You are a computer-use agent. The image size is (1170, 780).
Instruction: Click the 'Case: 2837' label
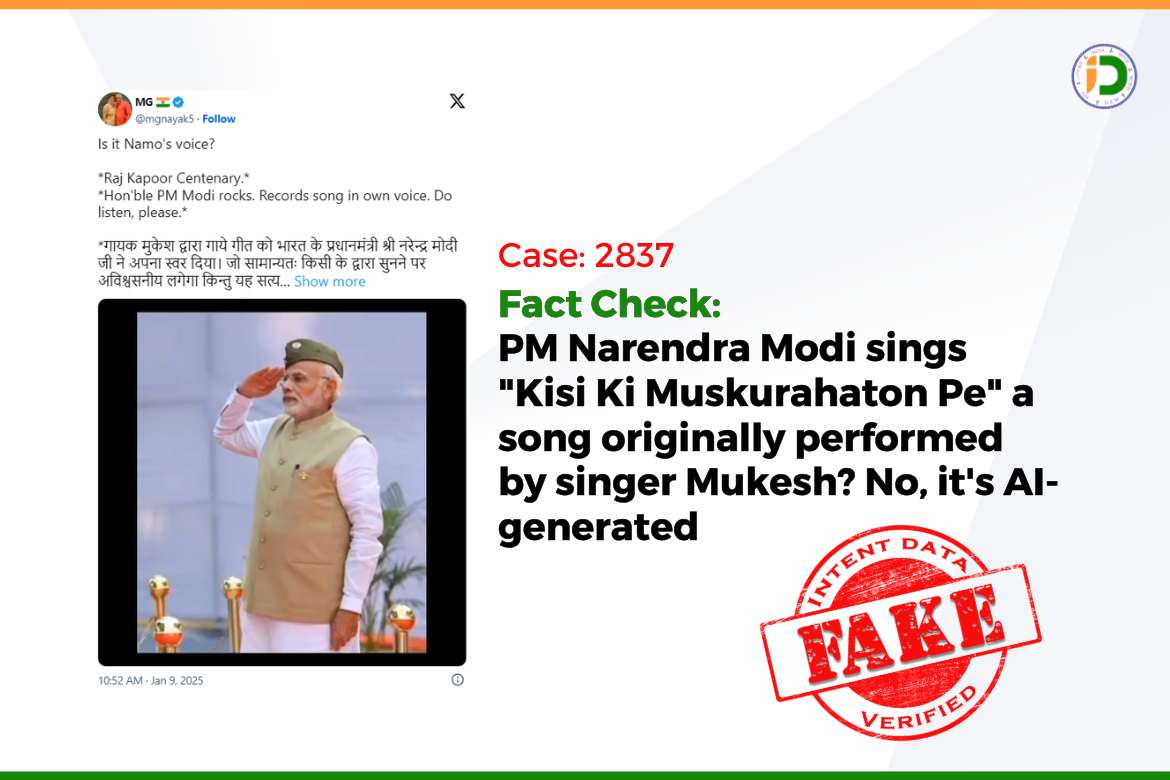click(586, 255)
